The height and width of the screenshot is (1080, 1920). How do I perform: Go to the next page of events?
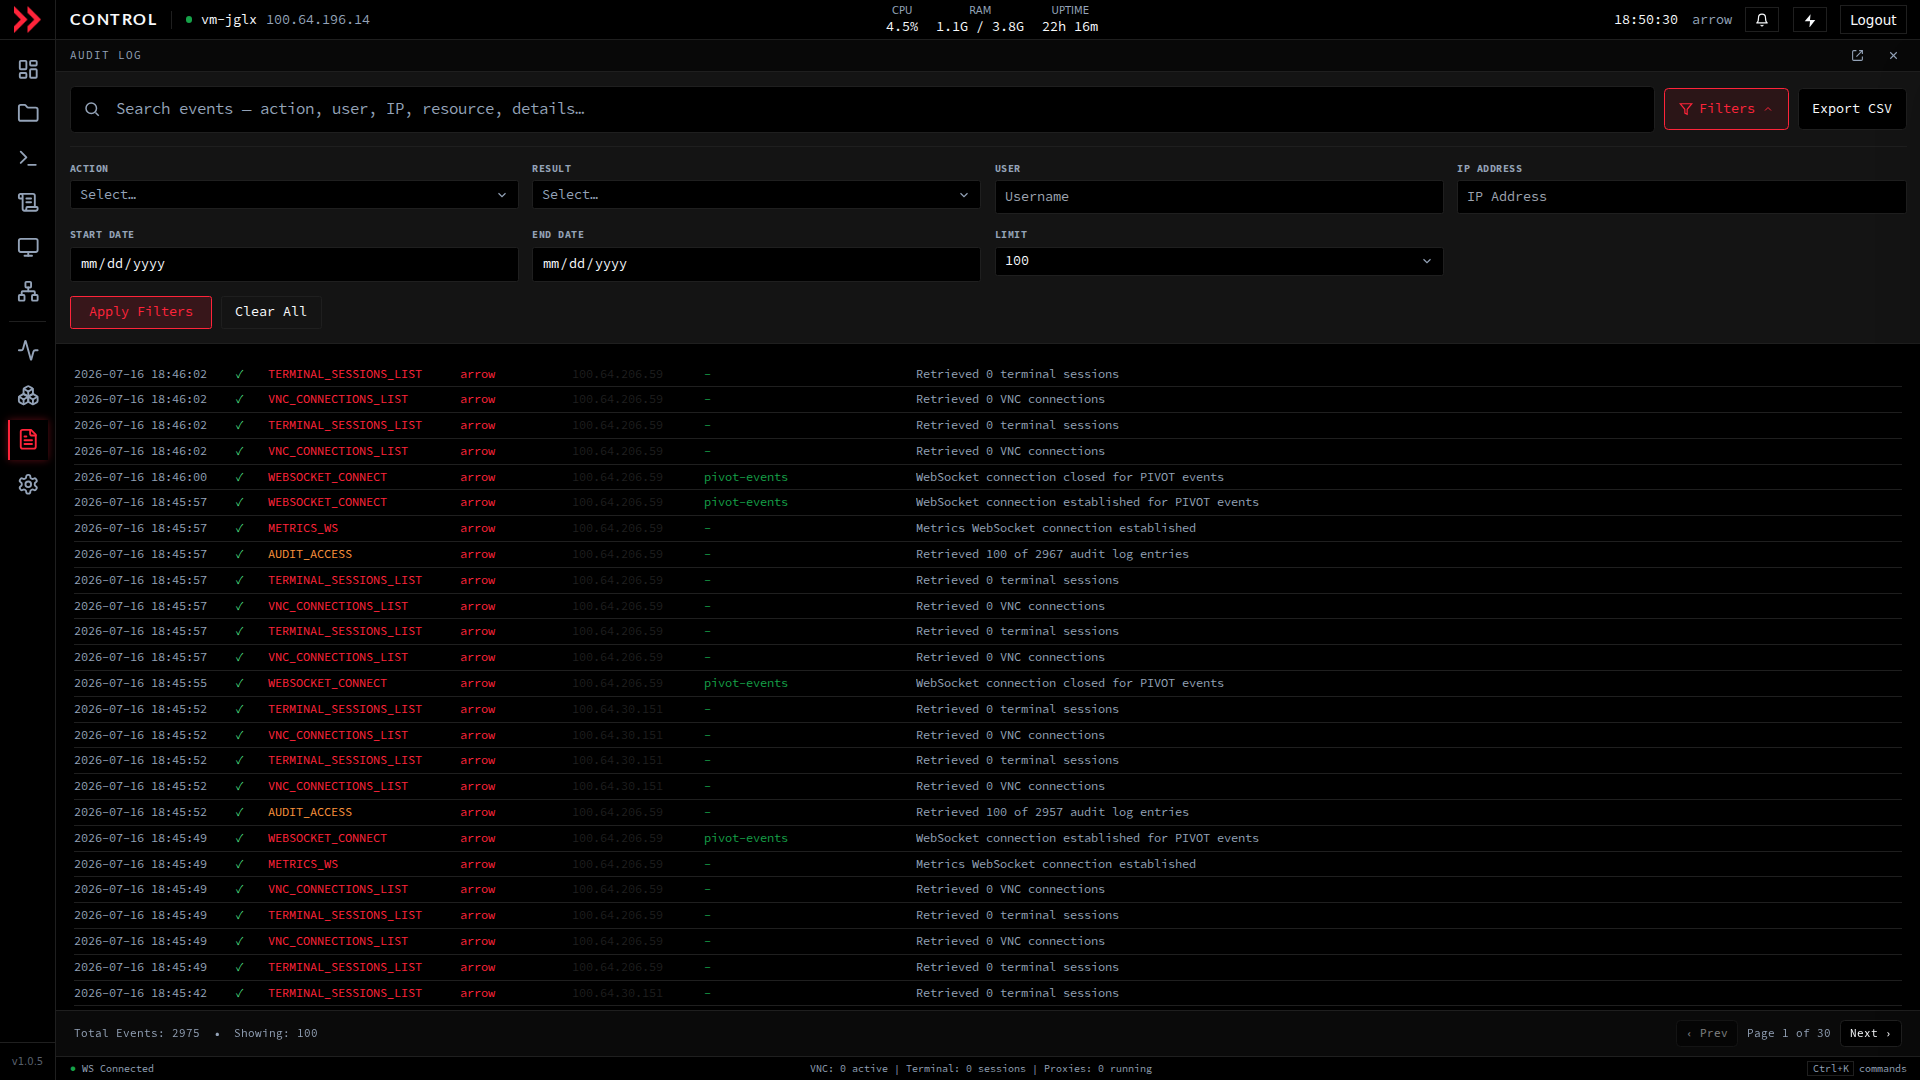point(1870,1033)
